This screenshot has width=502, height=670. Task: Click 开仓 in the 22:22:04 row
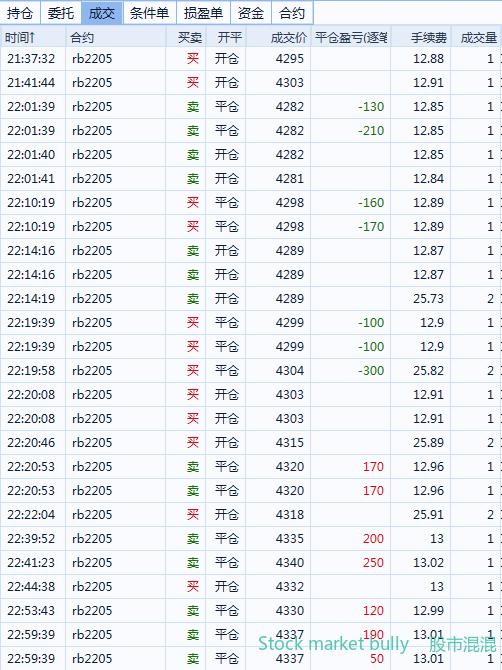226,514
